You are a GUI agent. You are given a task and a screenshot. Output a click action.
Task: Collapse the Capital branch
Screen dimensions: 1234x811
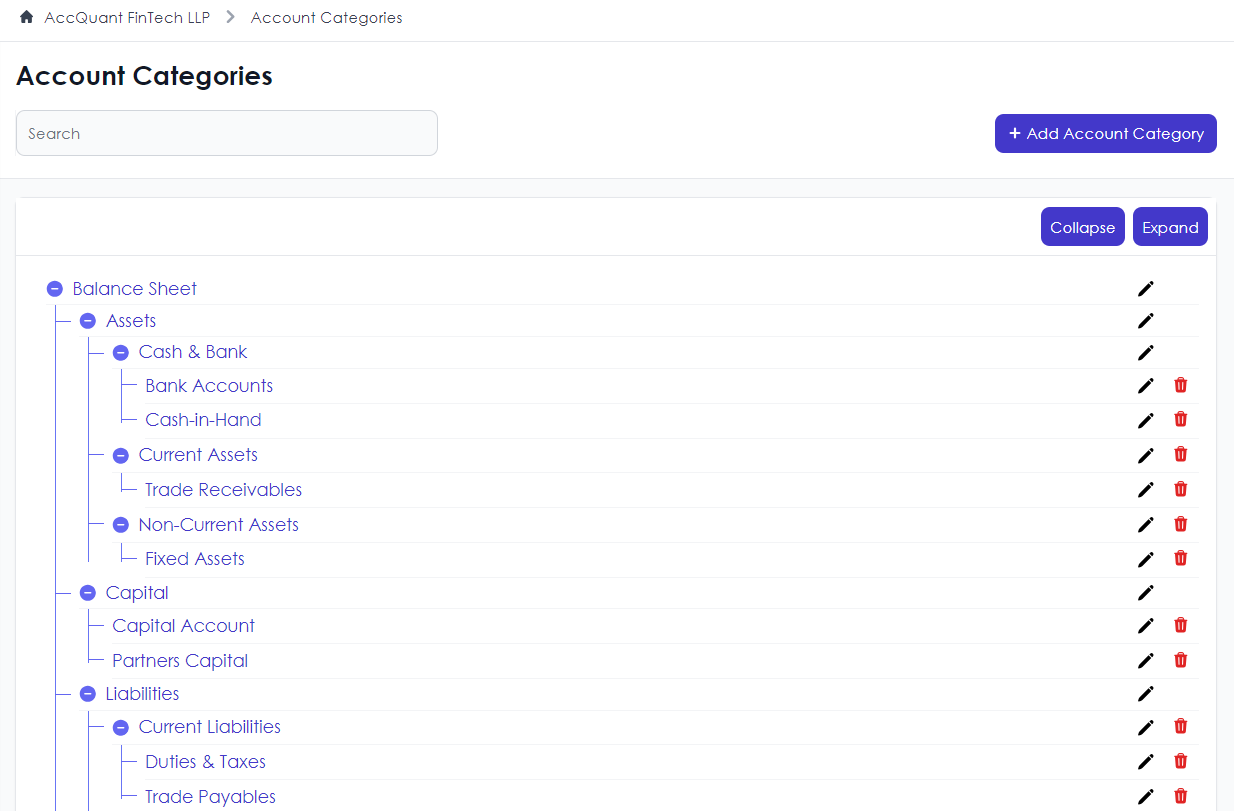[x=87, y=592]
